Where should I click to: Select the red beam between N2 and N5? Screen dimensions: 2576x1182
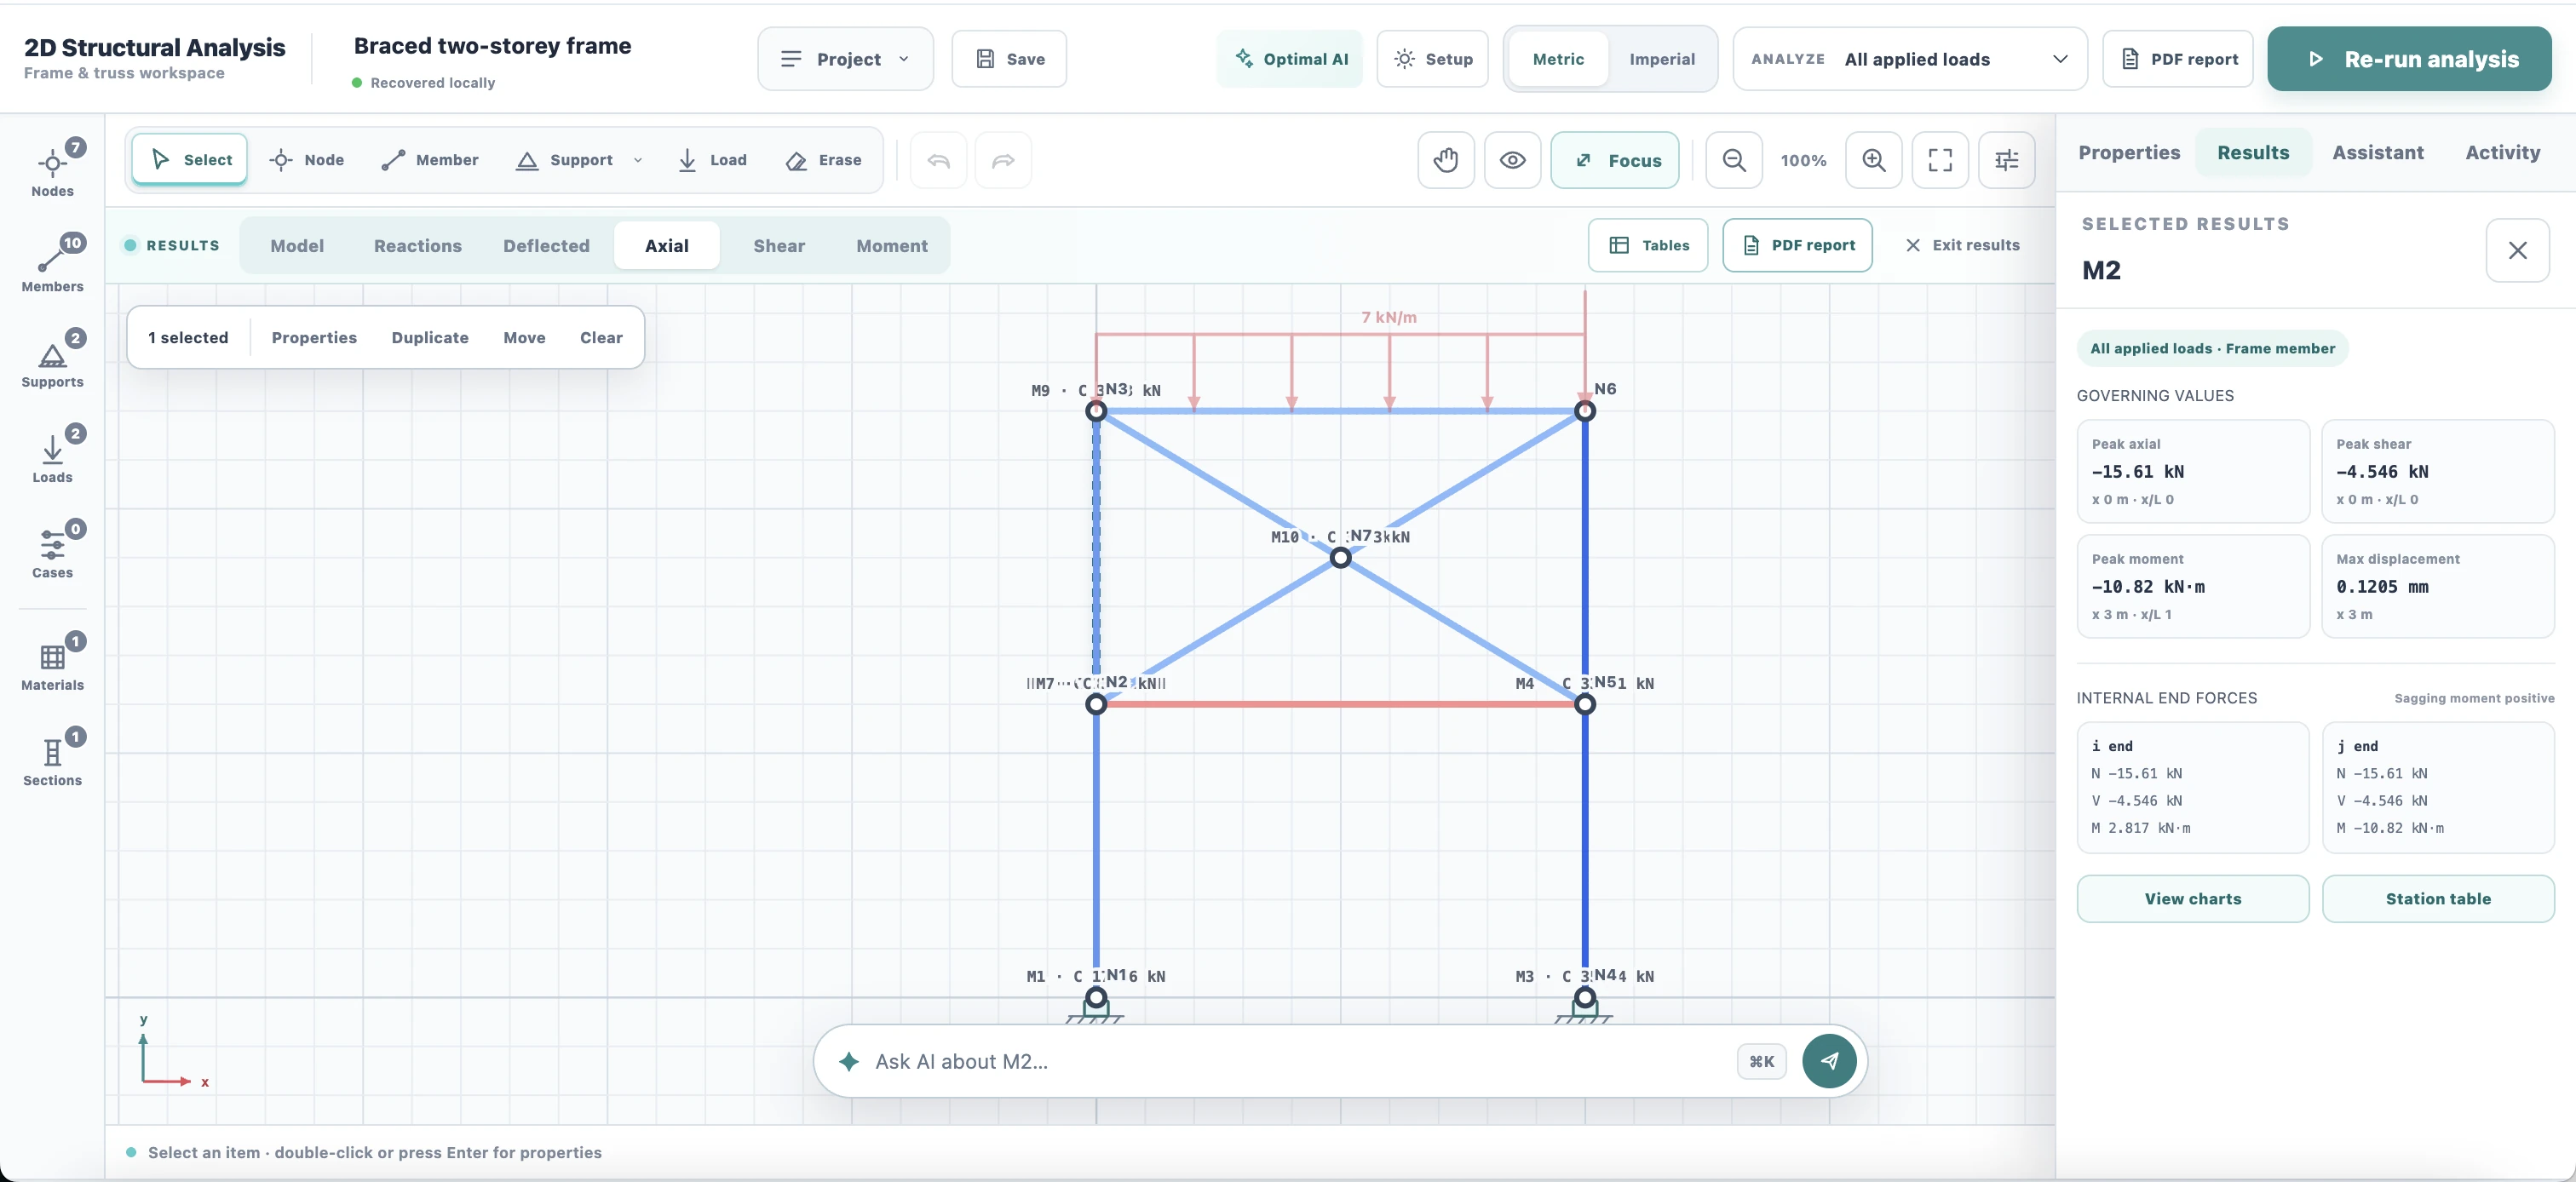(1340, 704)
